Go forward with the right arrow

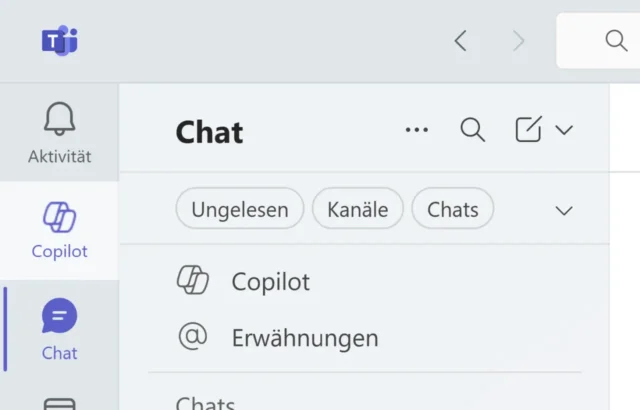(x=518, y=40)
